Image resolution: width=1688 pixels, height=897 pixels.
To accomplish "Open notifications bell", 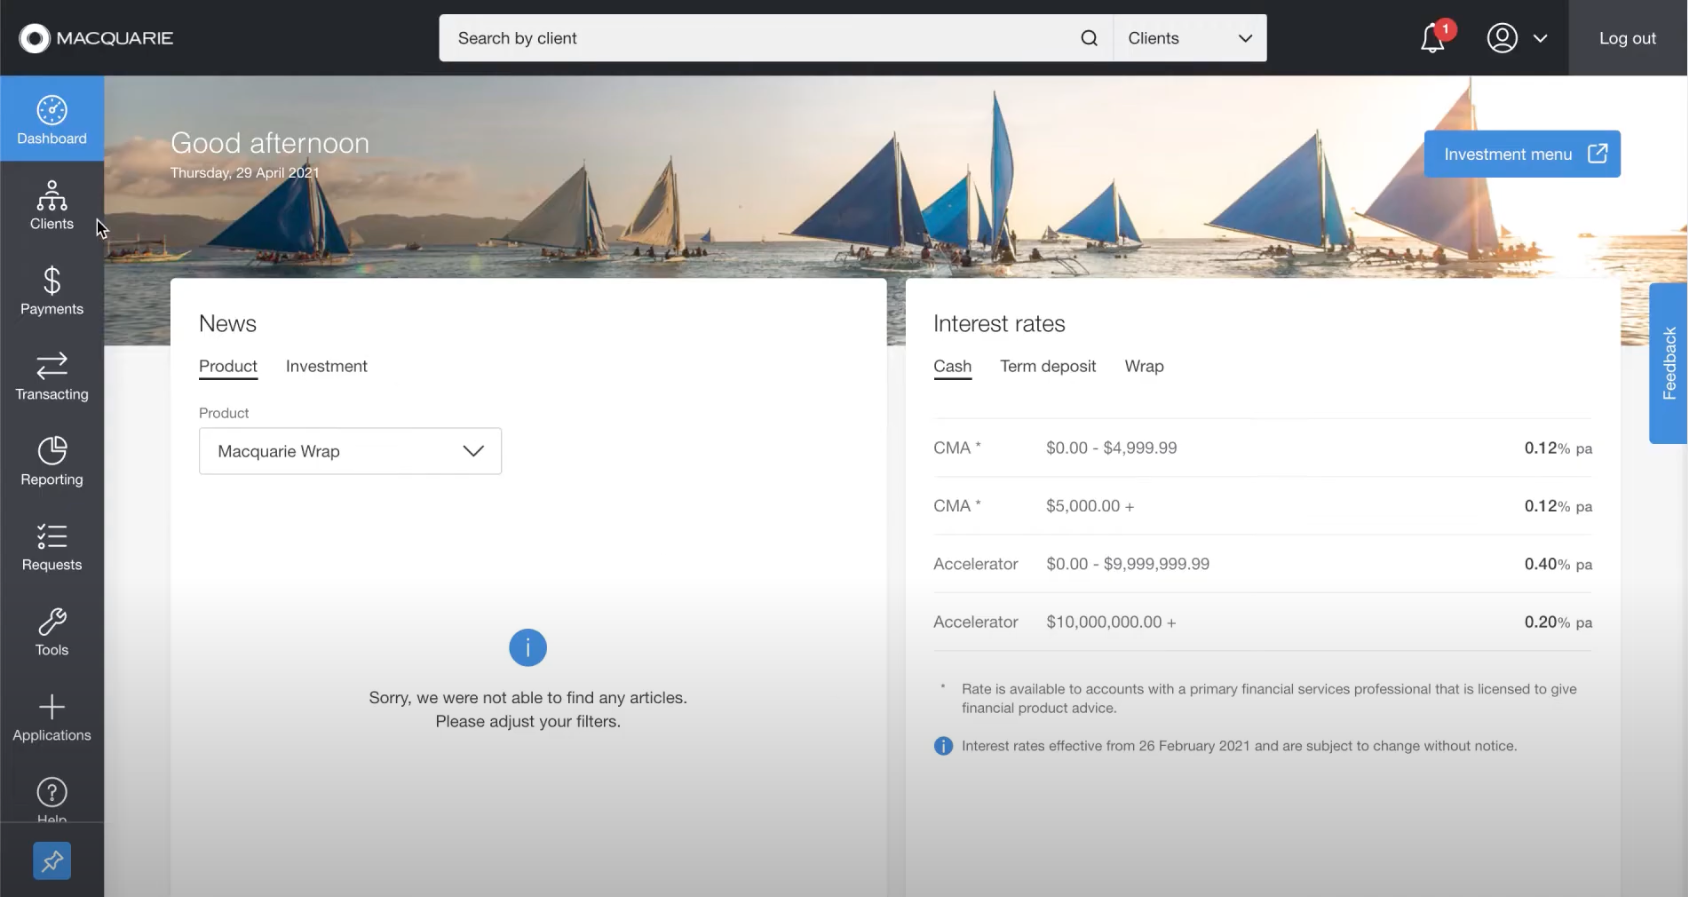I will tap(1433, 38).
